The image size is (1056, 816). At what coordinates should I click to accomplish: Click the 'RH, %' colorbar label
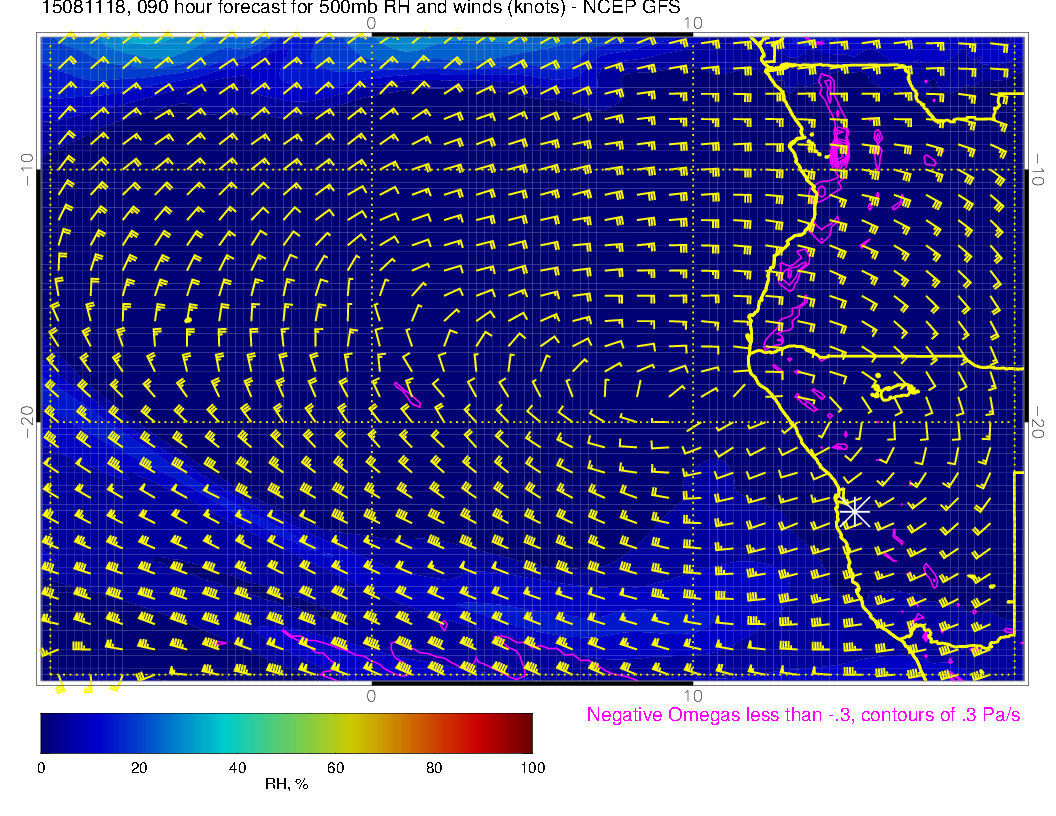pyautogui.click(x=286, y=785)
